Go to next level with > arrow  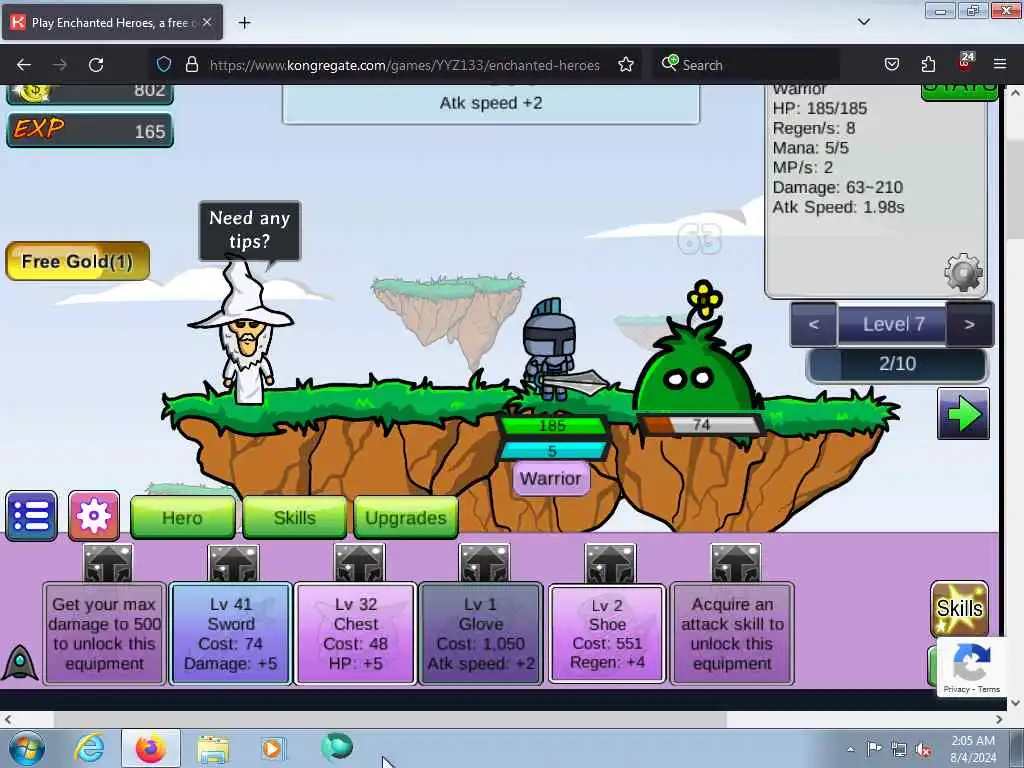[x=970, y=325]
